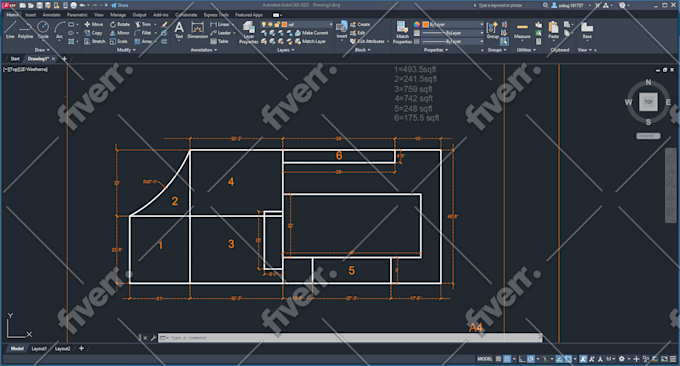Click the TOP face of the ViewCube
Screen dimensions: 680x366
click(x=648, y=102)
